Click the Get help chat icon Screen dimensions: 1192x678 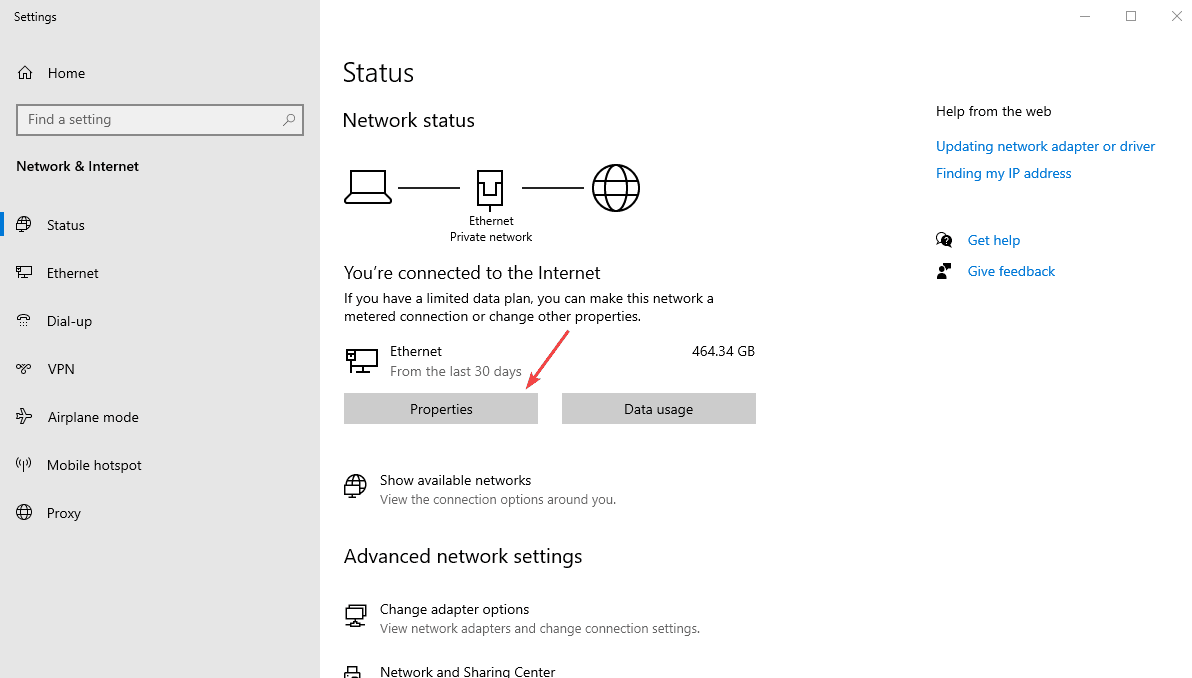pyautogui.click(x=944, y=240)
